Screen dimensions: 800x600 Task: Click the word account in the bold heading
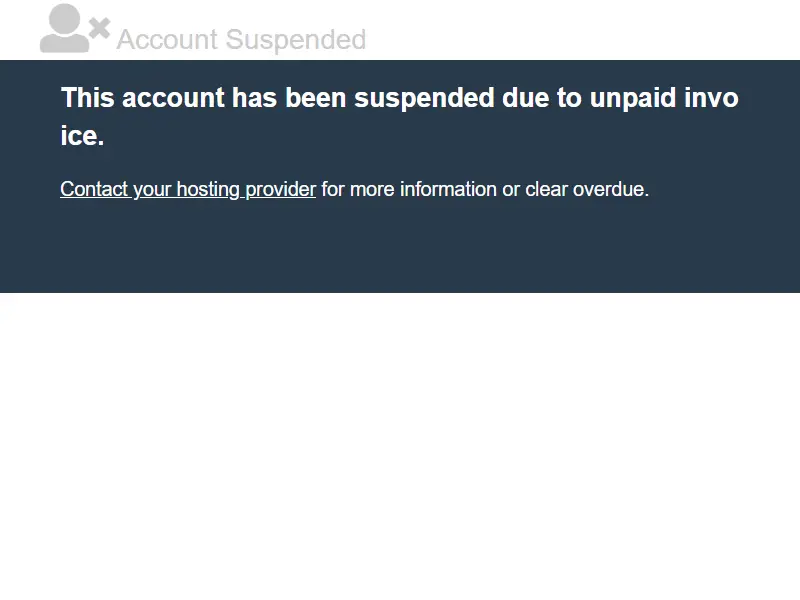(x=173, y=97)
